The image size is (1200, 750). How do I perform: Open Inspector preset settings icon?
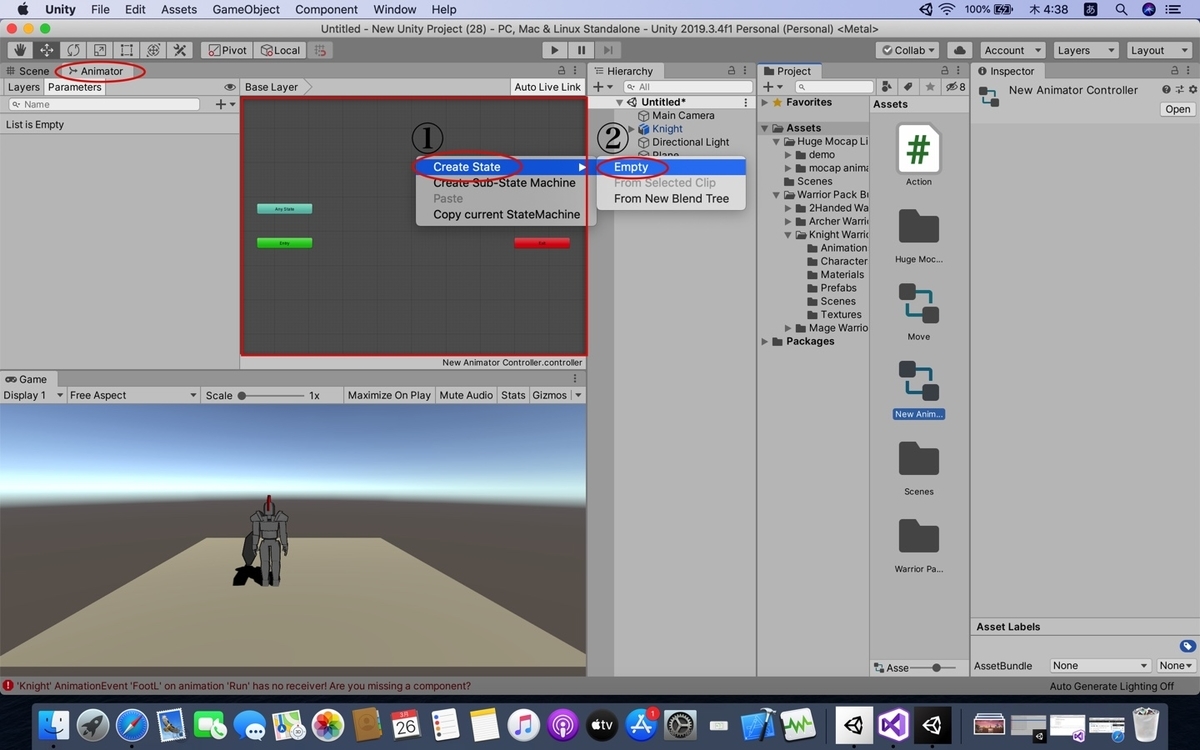(x=1178, y=90)
